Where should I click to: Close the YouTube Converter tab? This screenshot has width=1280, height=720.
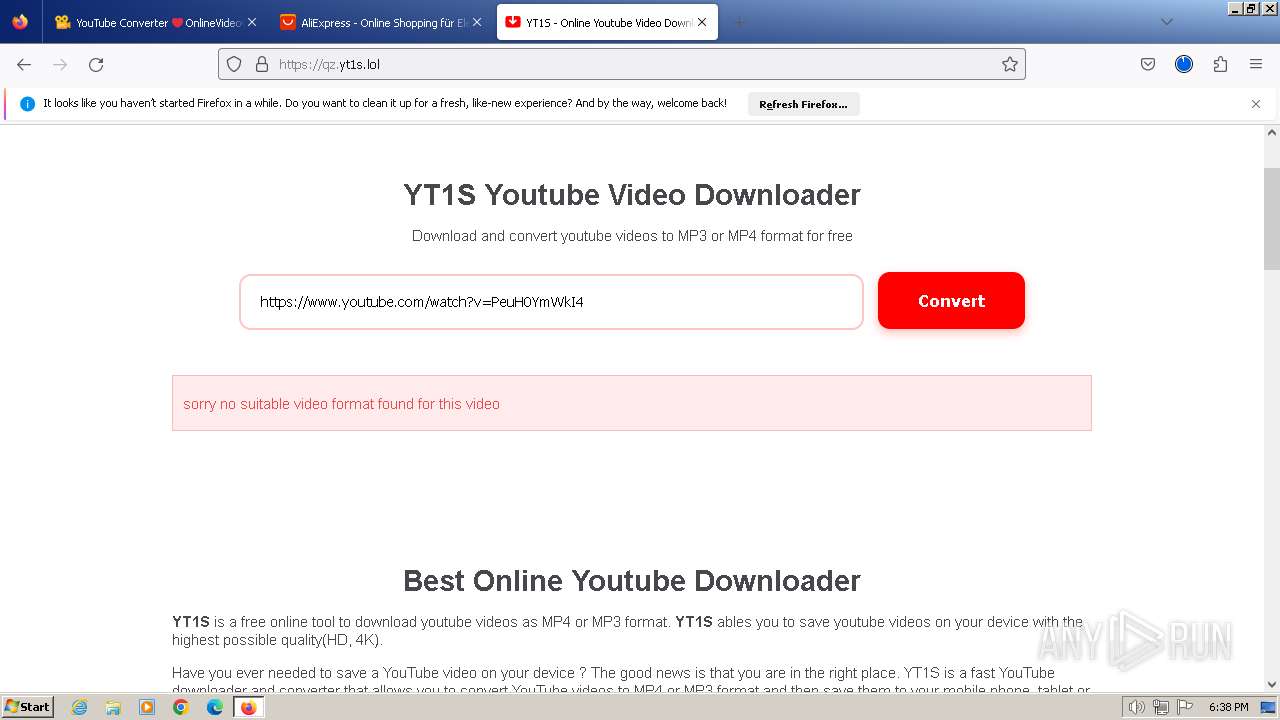[x=251, y=22]
